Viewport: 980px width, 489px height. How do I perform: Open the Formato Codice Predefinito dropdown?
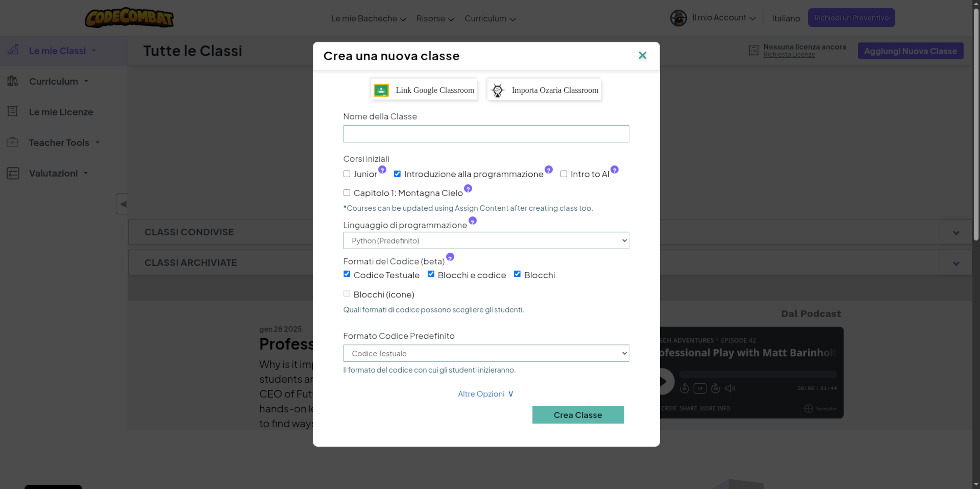pyautogui.click(x=486, y=353)
